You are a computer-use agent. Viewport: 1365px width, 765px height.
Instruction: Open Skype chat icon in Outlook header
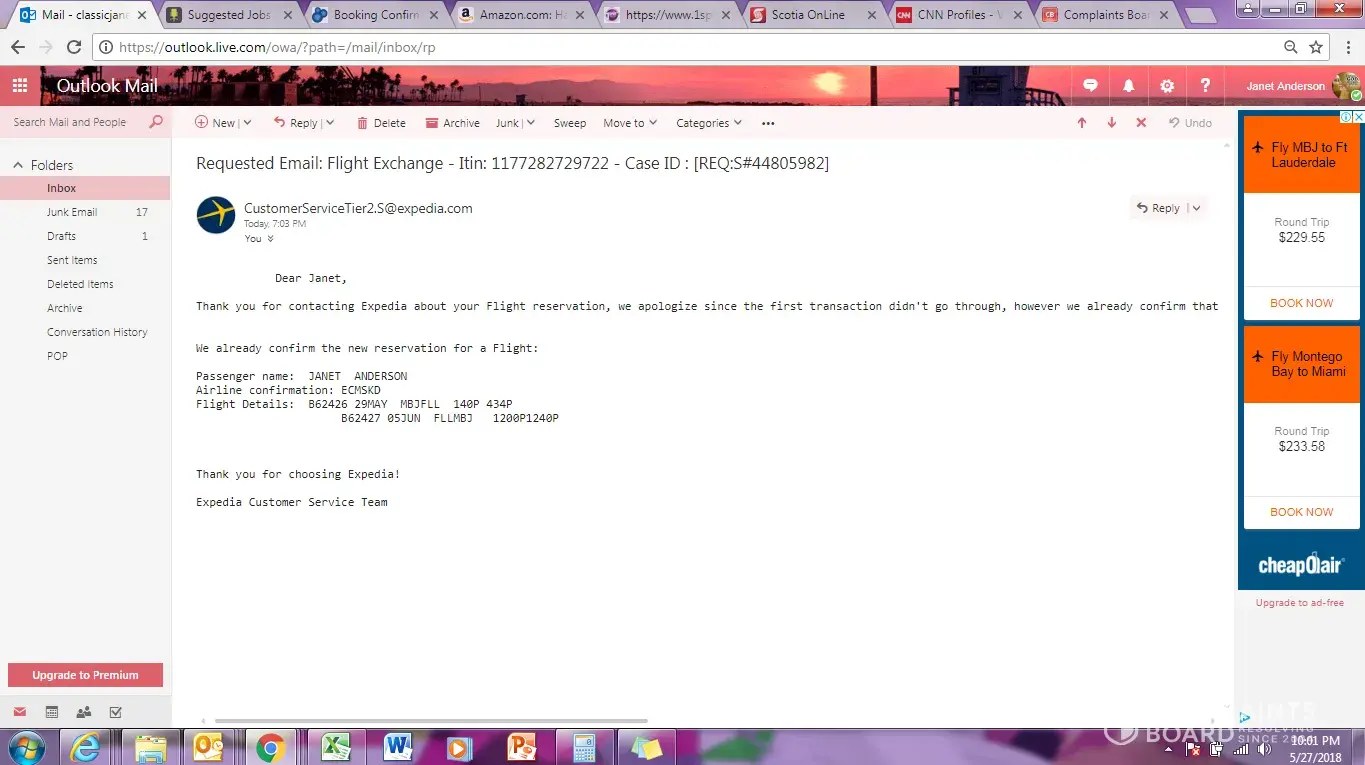(1091, 86)
